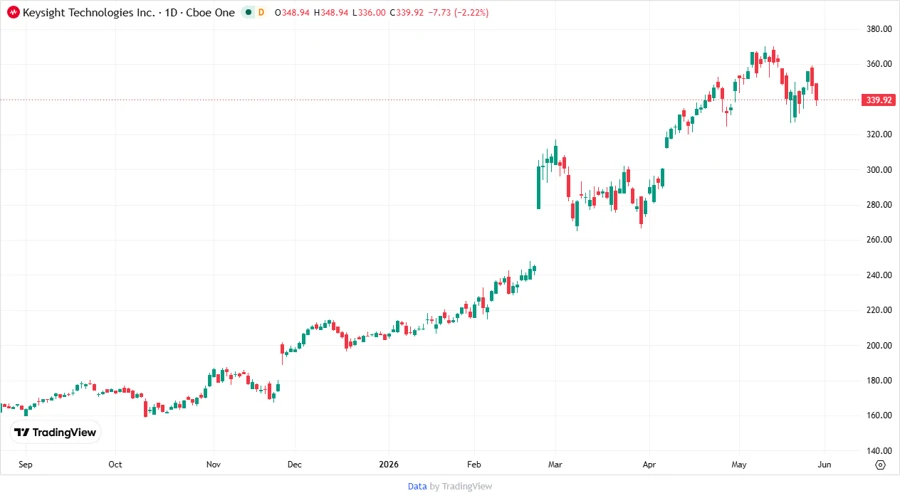Viewport: 900px width, 498px height.
Task: Click the 280.00 price axis label
Action: [x=879, y=205]
